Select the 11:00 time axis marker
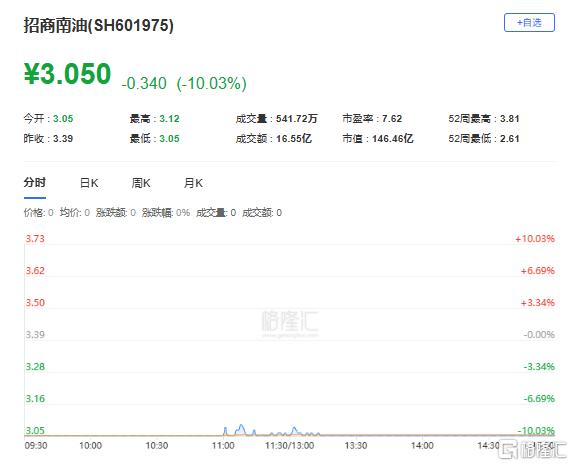573x466 pixels. [x=223, y=446]
